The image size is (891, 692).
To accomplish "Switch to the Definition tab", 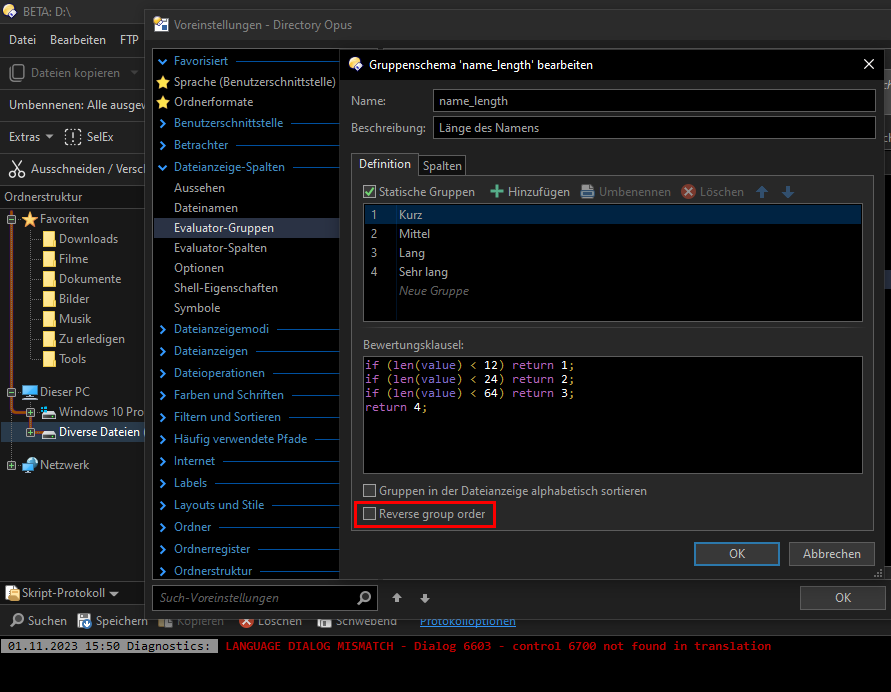I will click(385, 164).
